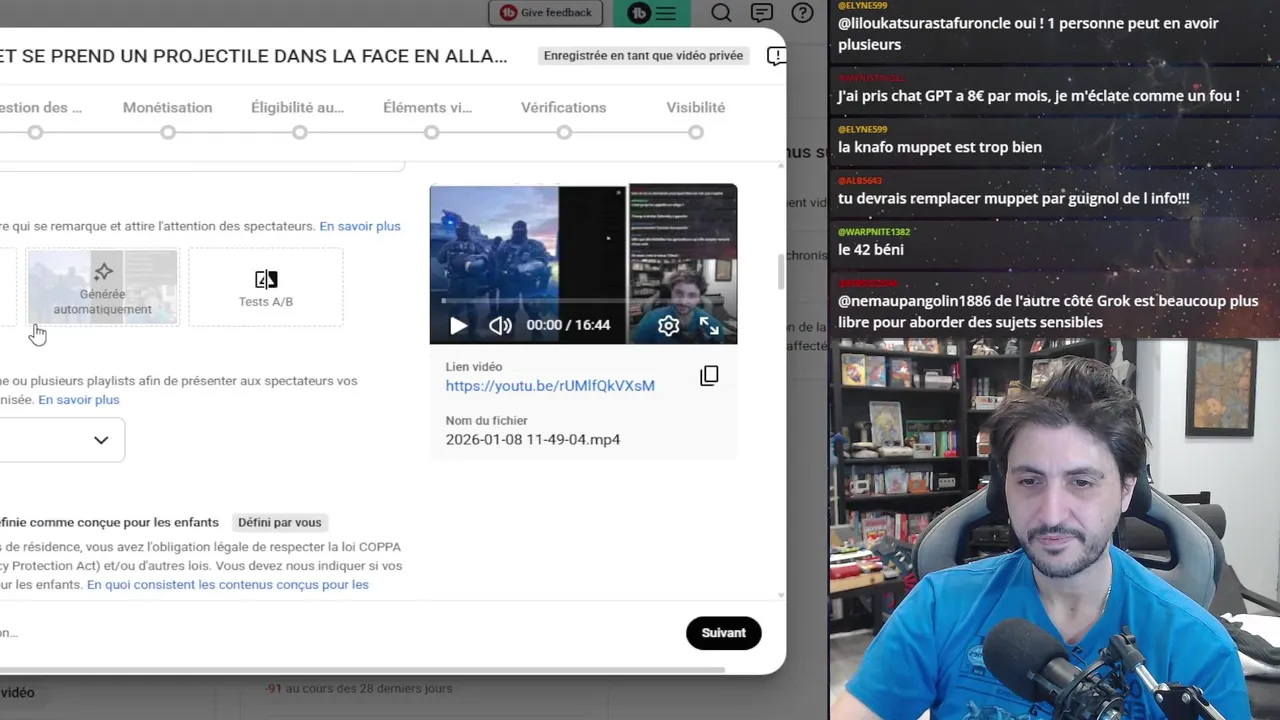Expand the playlists dropdown arrow
This screenshot has width=1280, height=720.
101,440
